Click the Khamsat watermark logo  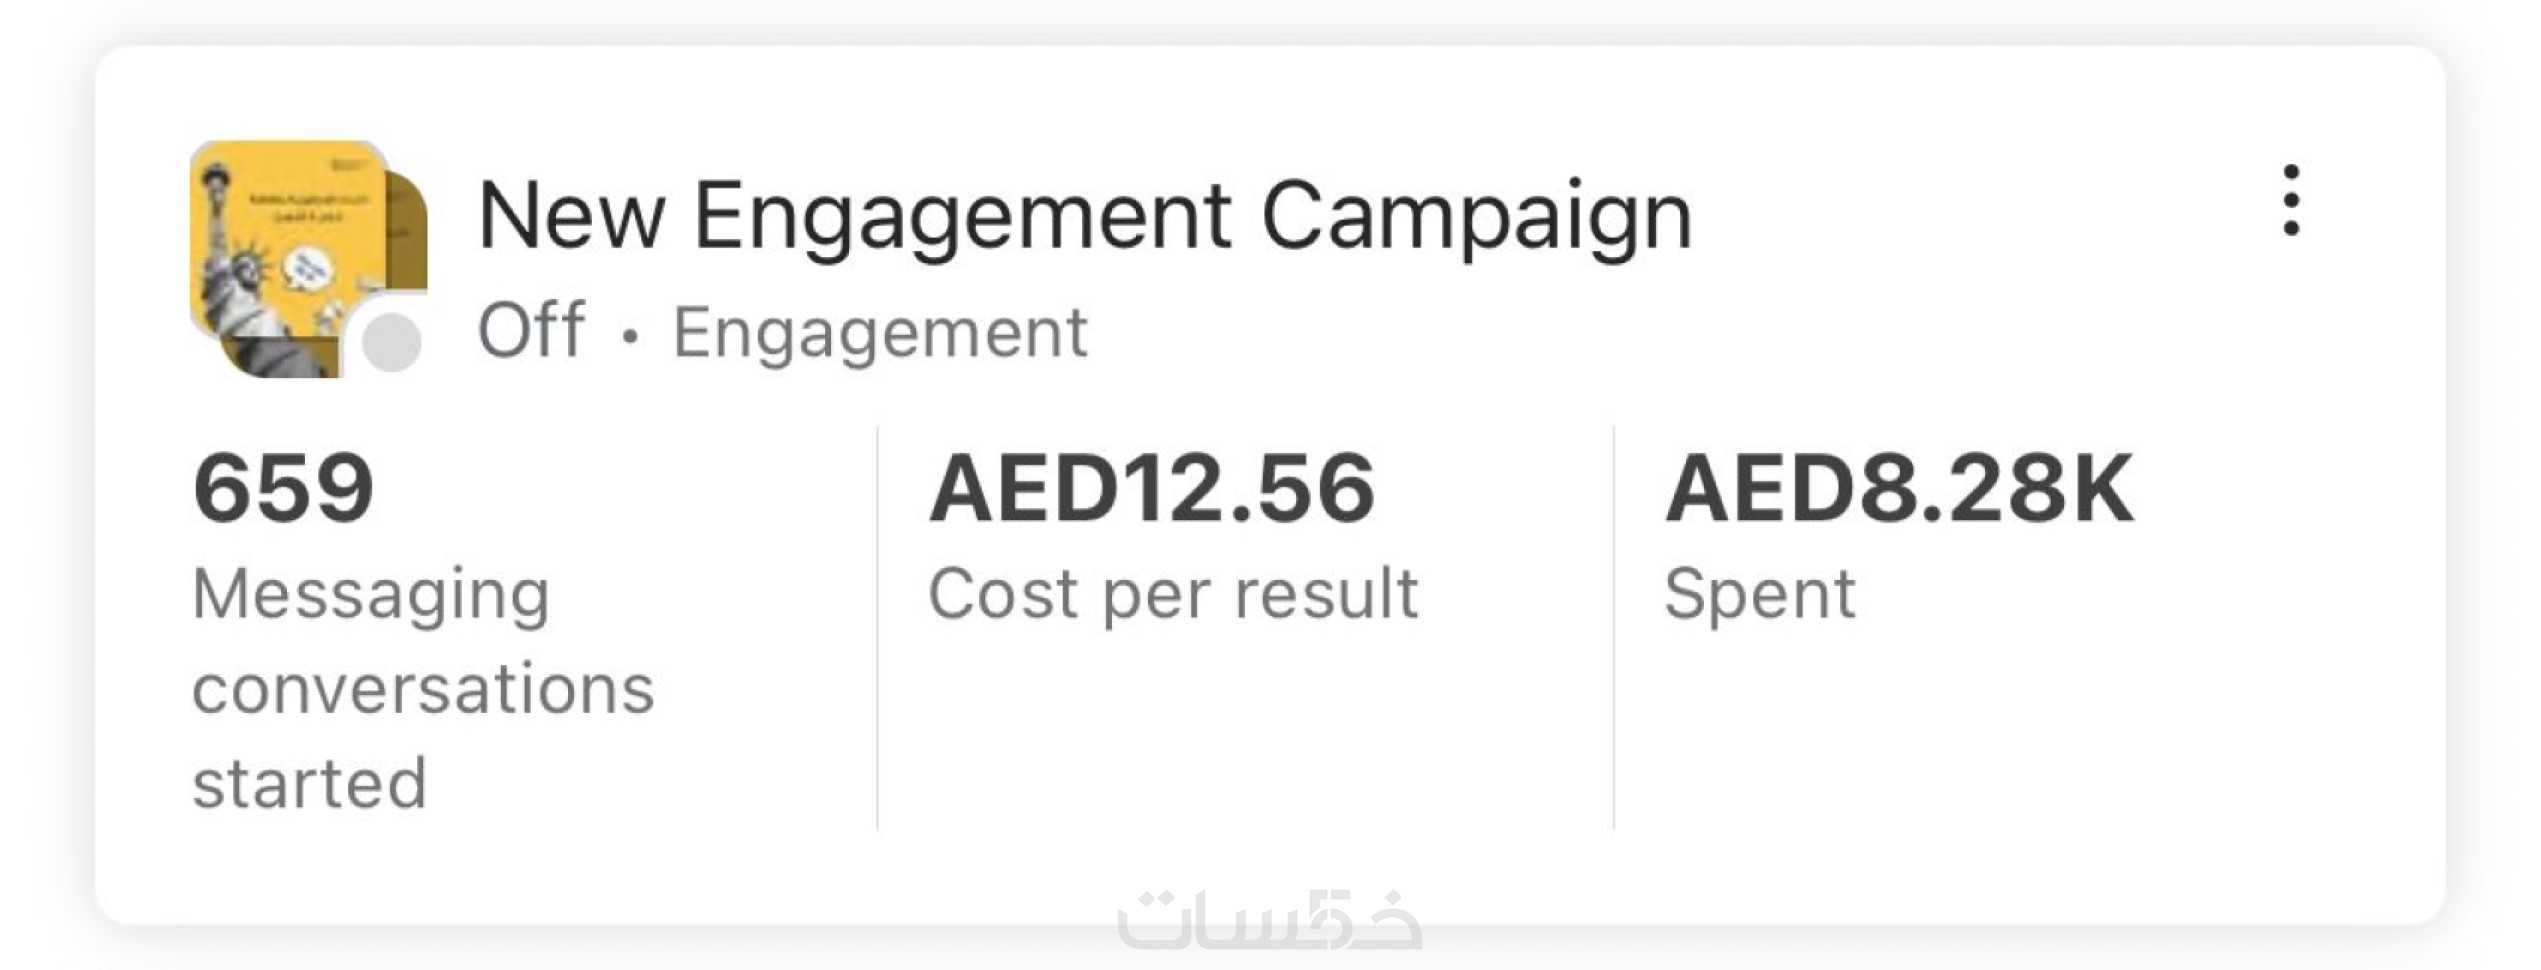[x=1268, y=921]
